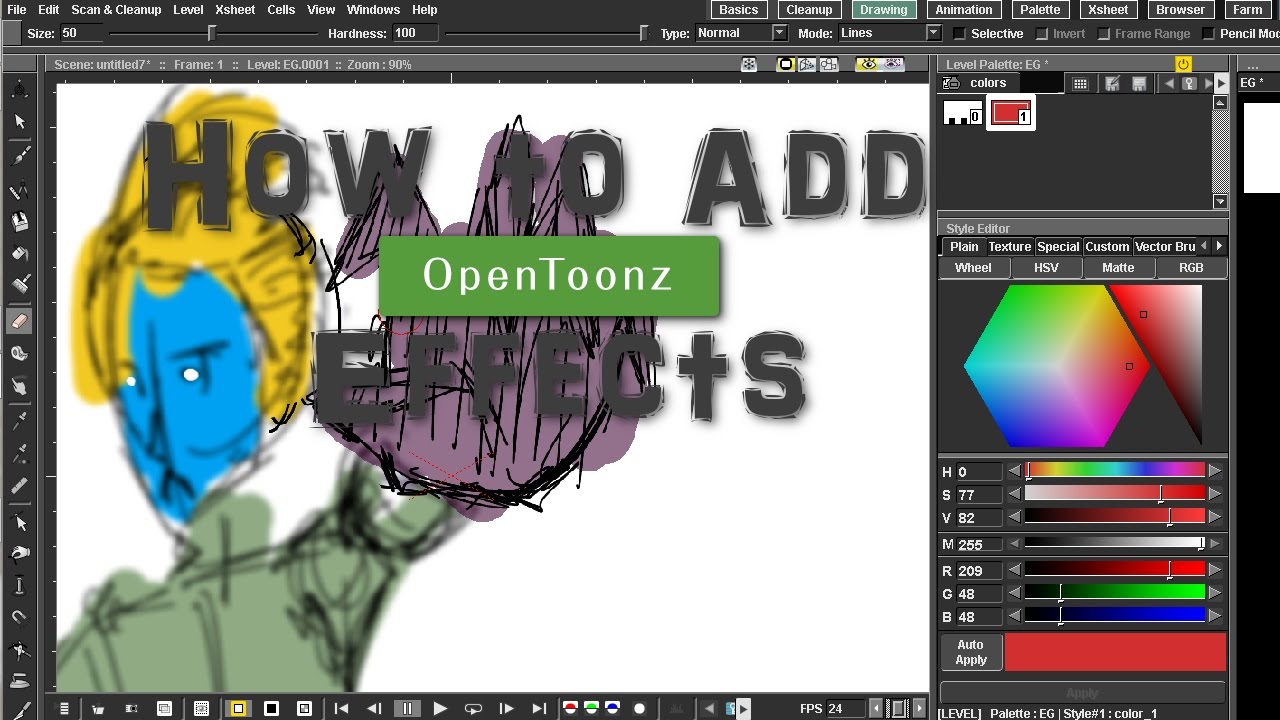
Task: Open palette view mode grid icon
Action: (x=1080, y=84)
